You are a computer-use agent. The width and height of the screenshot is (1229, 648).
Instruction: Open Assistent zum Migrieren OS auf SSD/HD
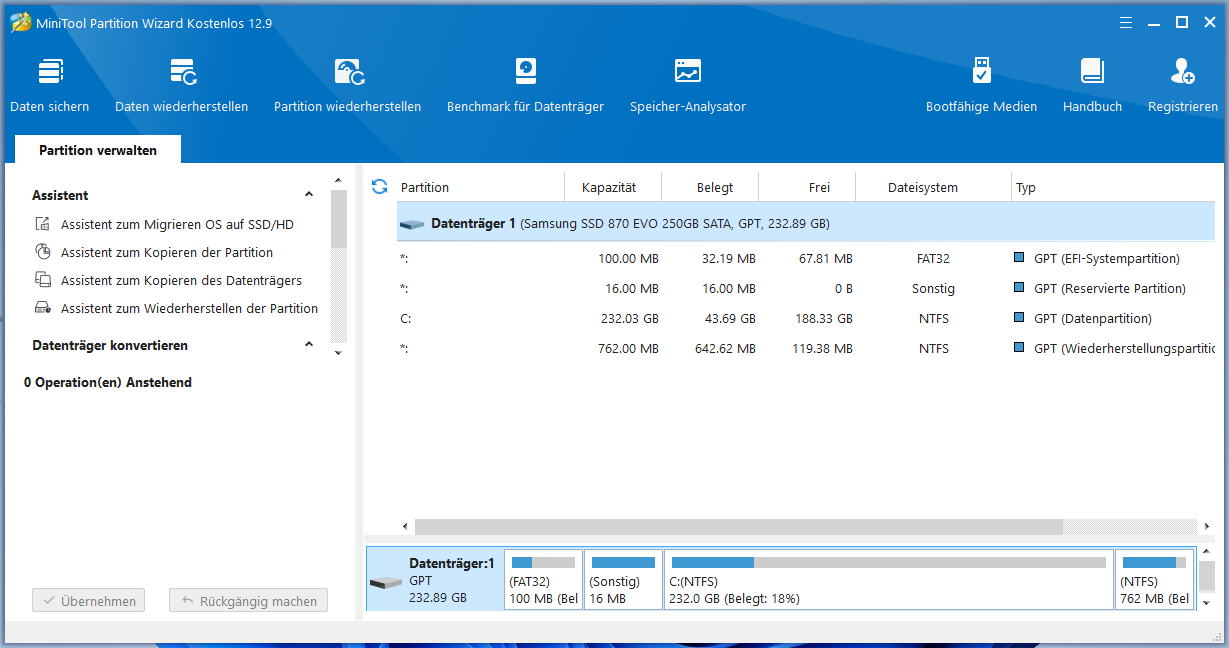pyautogui.click(x=177, y=224)
